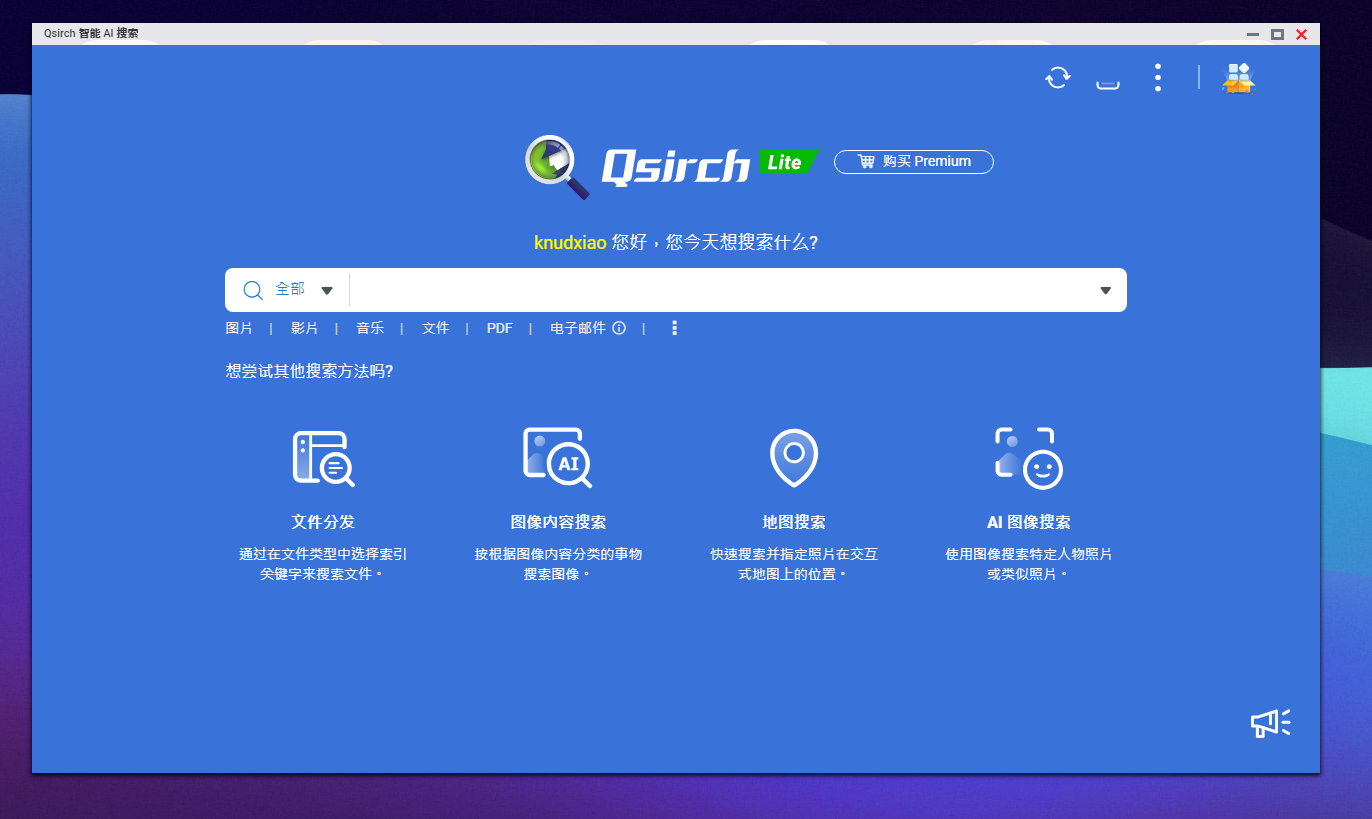The image size is (1372, 819).
Task: Minimize the Qsirch window
Action: click(x=1253, y=34)
